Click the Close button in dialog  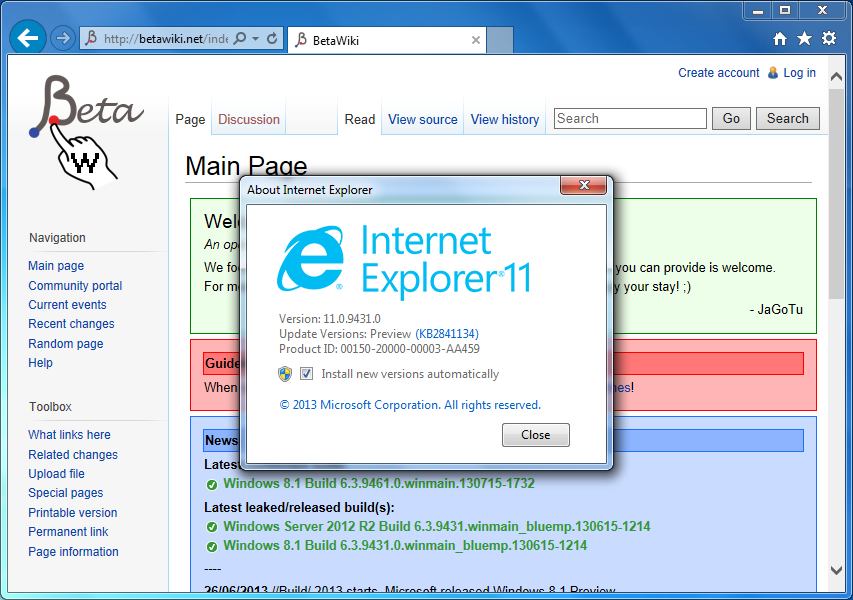click(x=535, y=435)
